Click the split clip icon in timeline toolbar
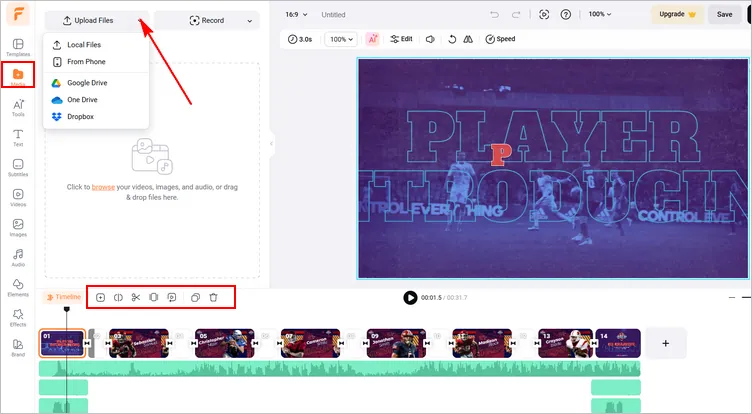 point(118,297)
